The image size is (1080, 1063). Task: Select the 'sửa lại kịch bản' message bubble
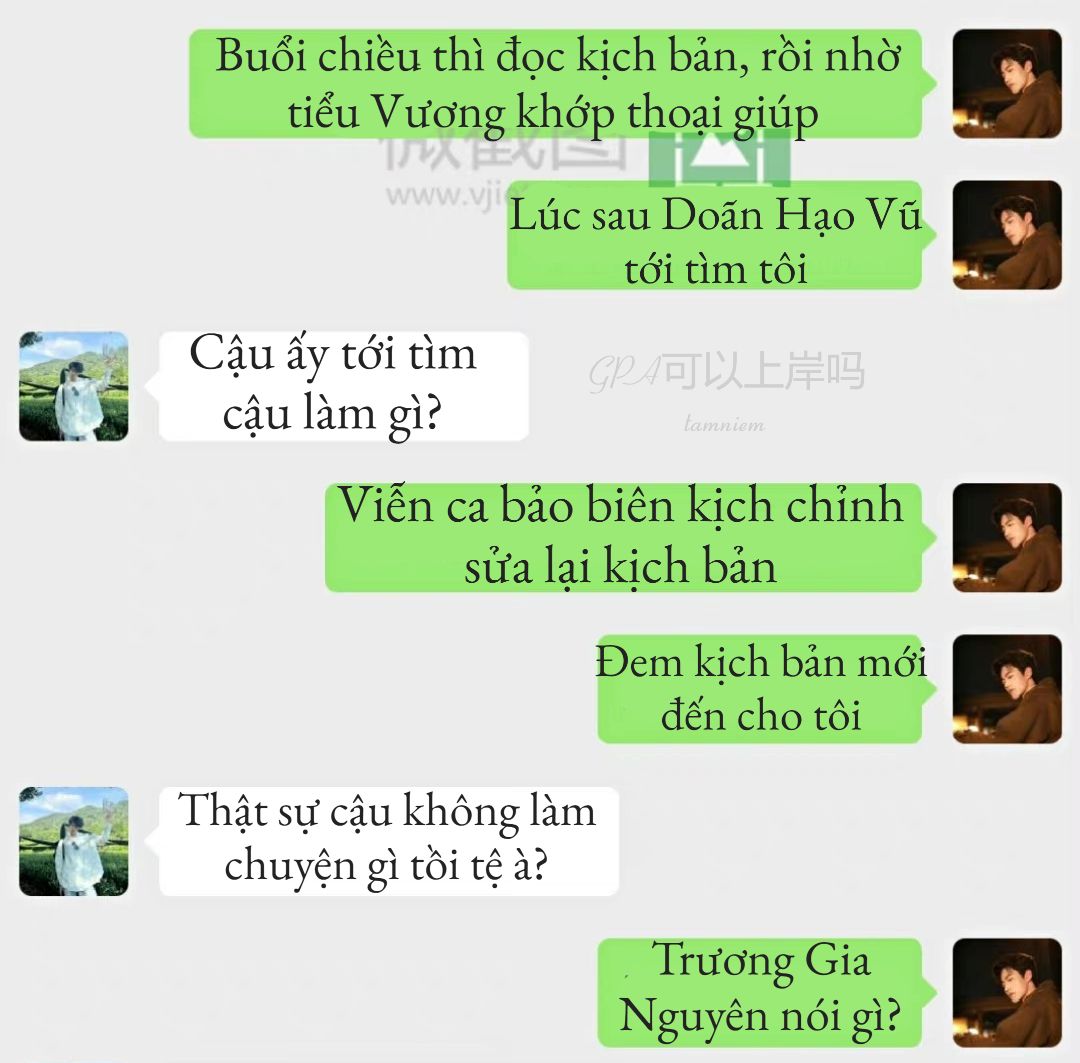coord(623,538)
